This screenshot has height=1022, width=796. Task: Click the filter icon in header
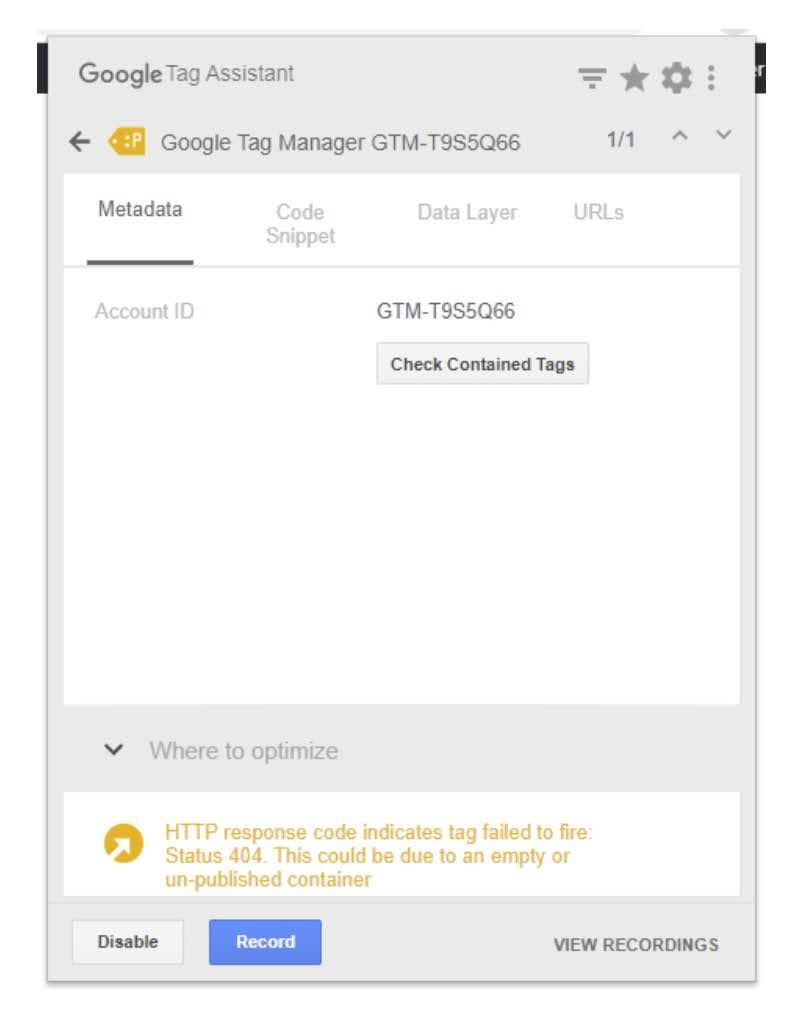592,78
